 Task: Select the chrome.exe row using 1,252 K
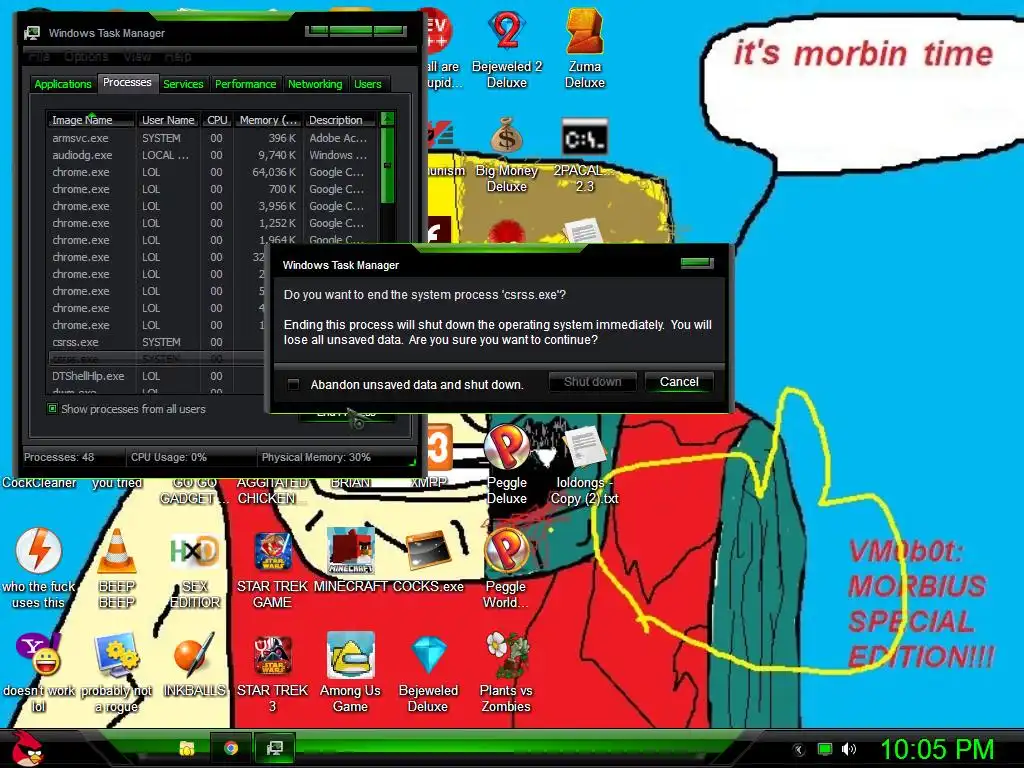click(212, 223)
